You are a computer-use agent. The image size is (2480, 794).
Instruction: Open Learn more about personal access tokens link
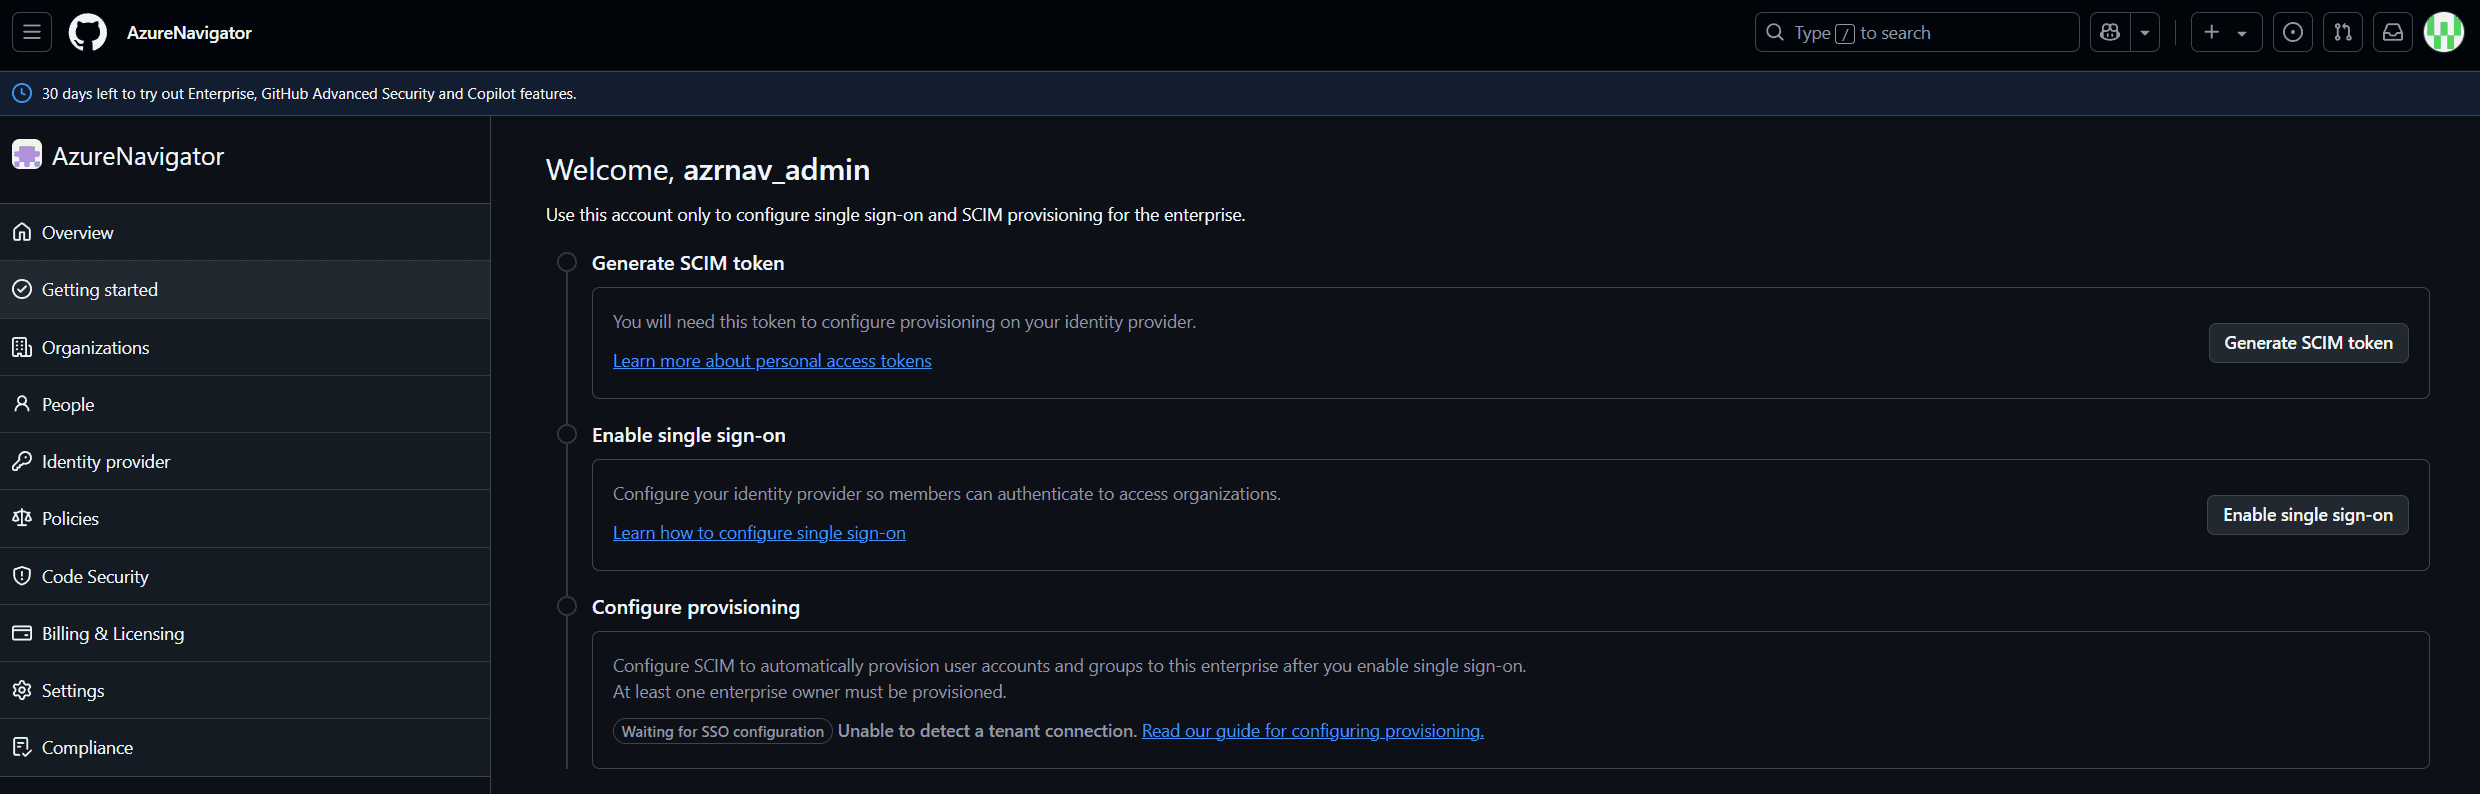tap(772, 361)
